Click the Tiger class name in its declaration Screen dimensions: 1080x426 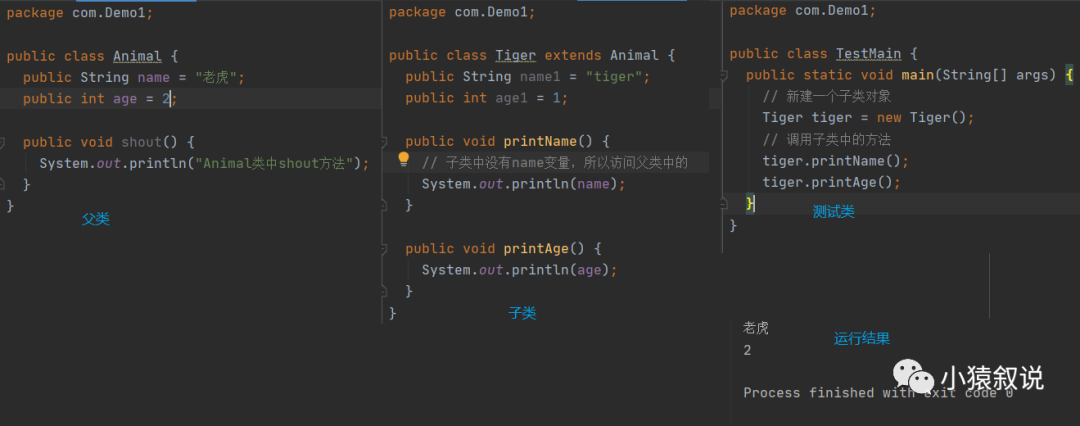coord(515,55)
